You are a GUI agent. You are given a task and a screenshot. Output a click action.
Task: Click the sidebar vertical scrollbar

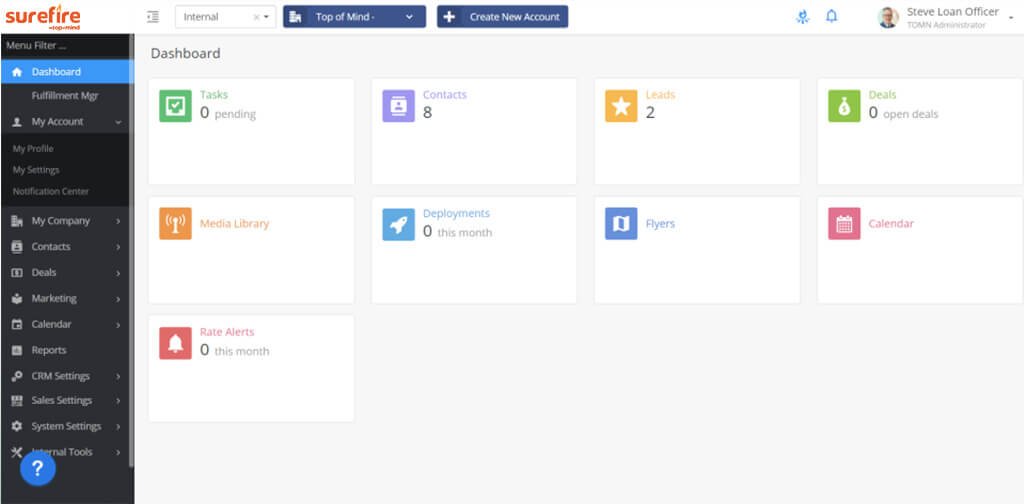click(x=132, y=251)
